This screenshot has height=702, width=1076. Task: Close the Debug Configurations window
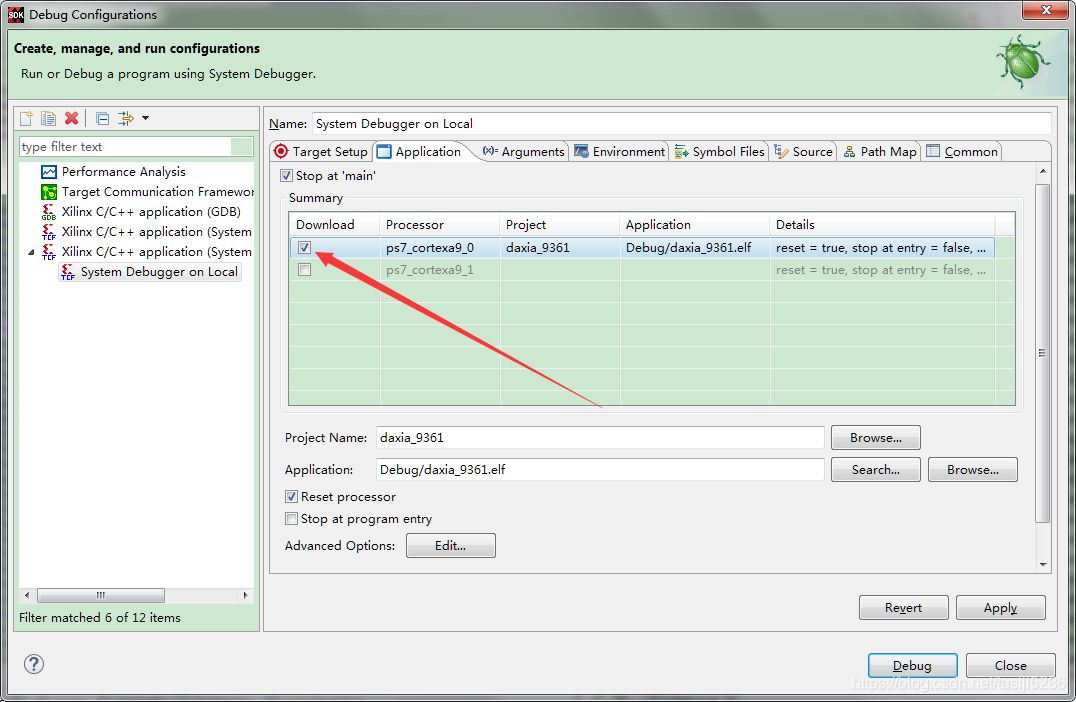1045,10
